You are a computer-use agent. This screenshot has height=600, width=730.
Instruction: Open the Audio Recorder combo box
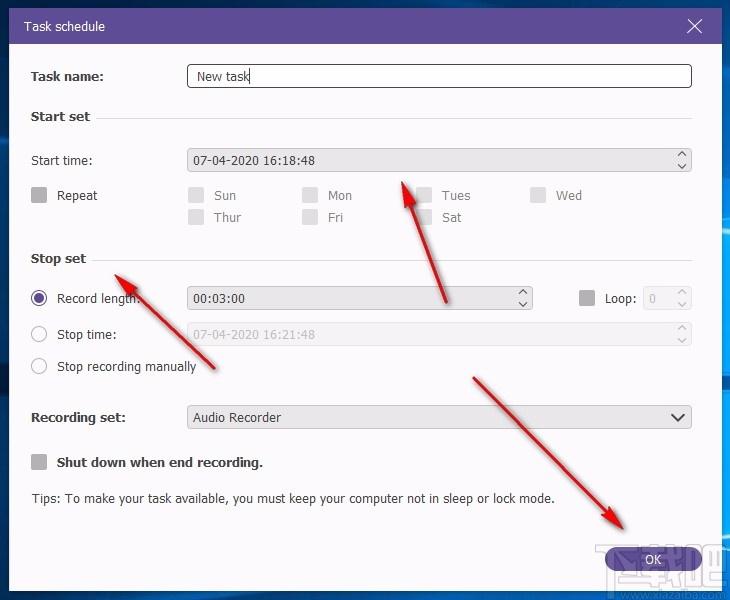click(x=439, y=417)
